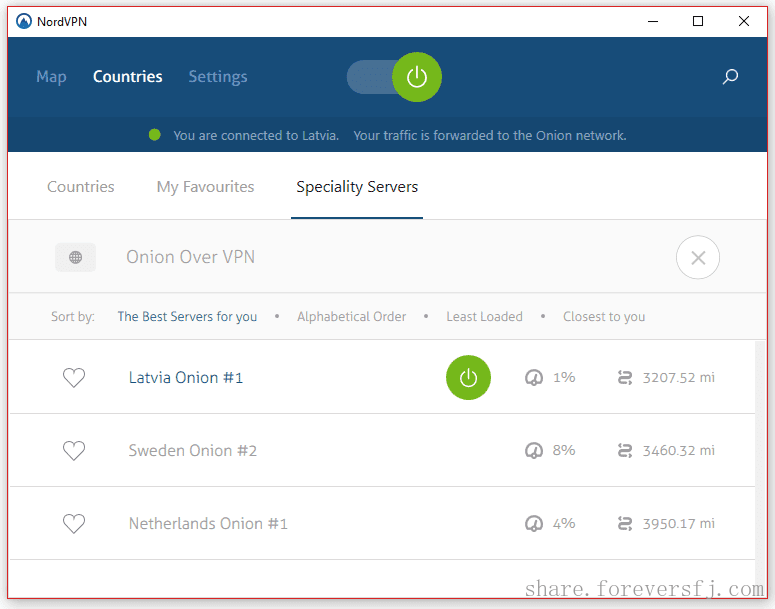Switch to My Favourites tab

(x=205, y=187)
